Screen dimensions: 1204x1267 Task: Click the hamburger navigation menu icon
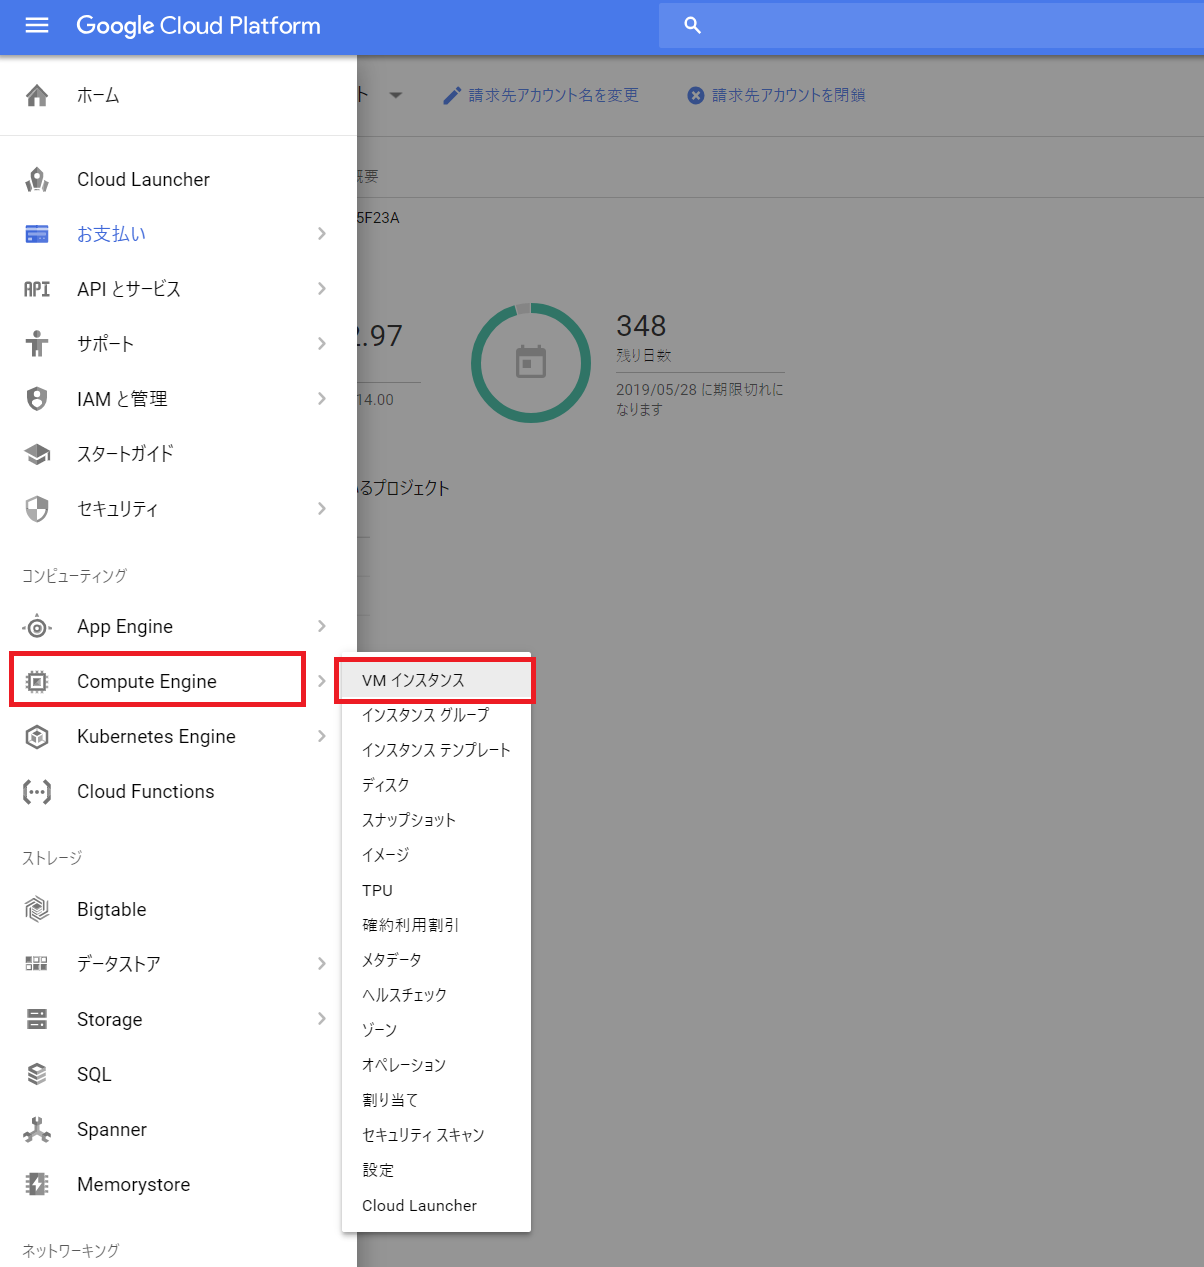coord(37,26)
